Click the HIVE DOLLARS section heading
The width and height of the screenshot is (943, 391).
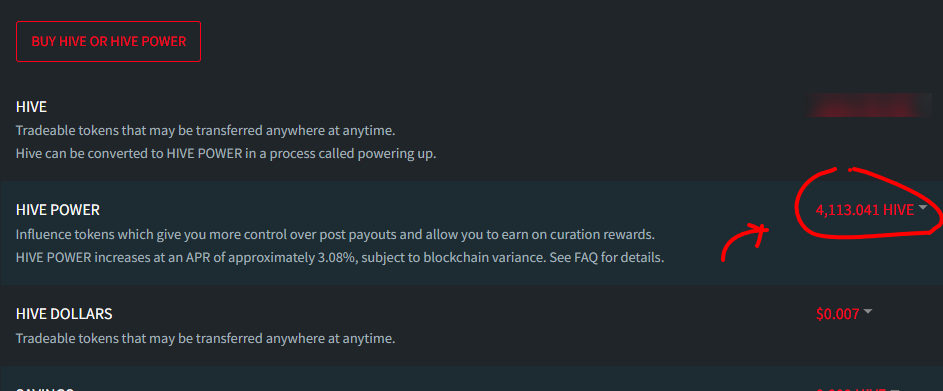coord(64,314)
